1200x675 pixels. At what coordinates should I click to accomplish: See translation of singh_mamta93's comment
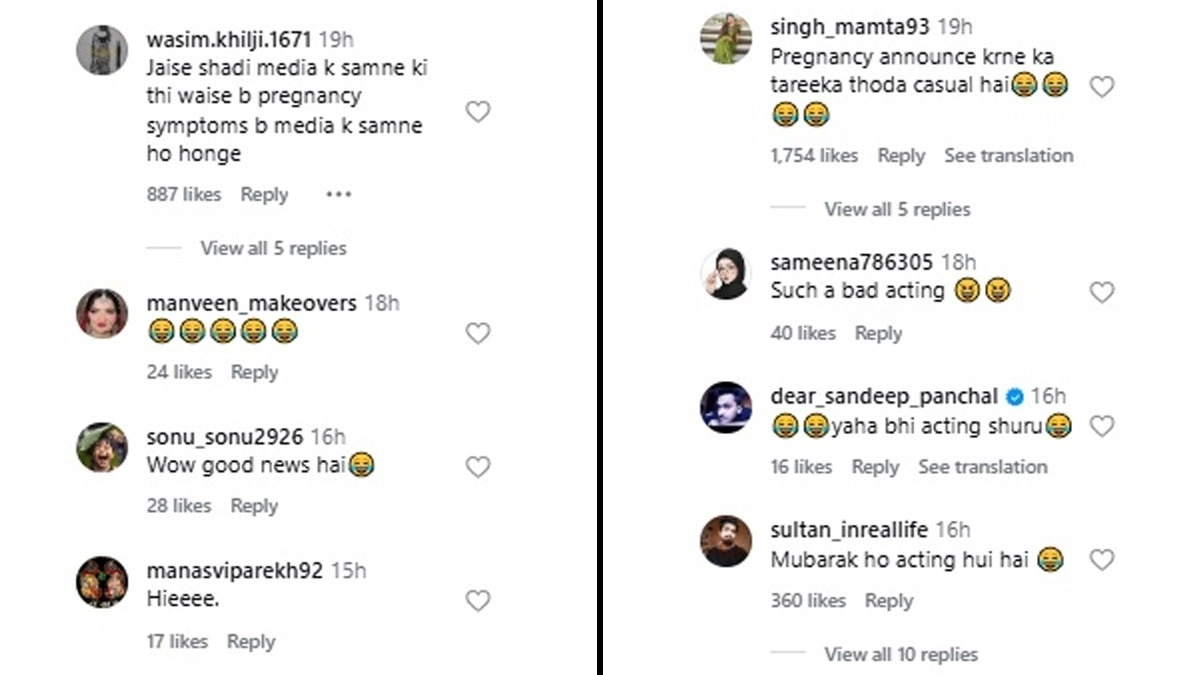(1008, 156)
